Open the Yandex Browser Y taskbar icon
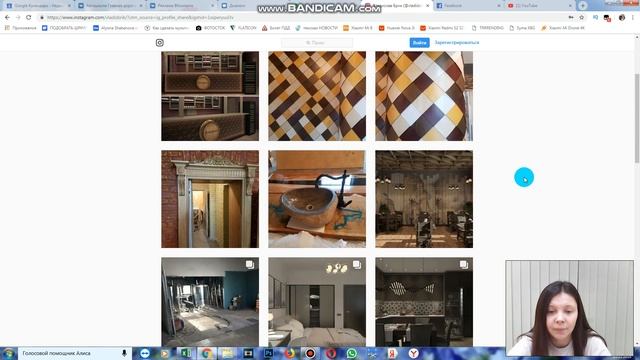 click(413, 353)
